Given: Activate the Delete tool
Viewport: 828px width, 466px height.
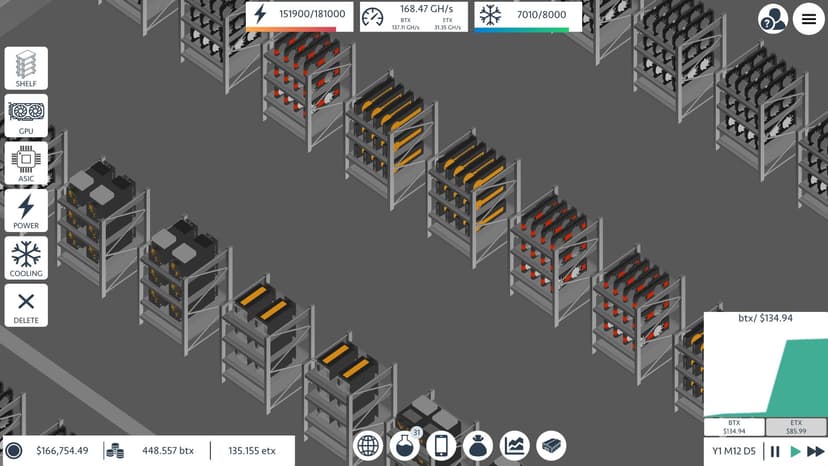Looking at the screenshot, I should pyautogui.click(x=26, y=305).
